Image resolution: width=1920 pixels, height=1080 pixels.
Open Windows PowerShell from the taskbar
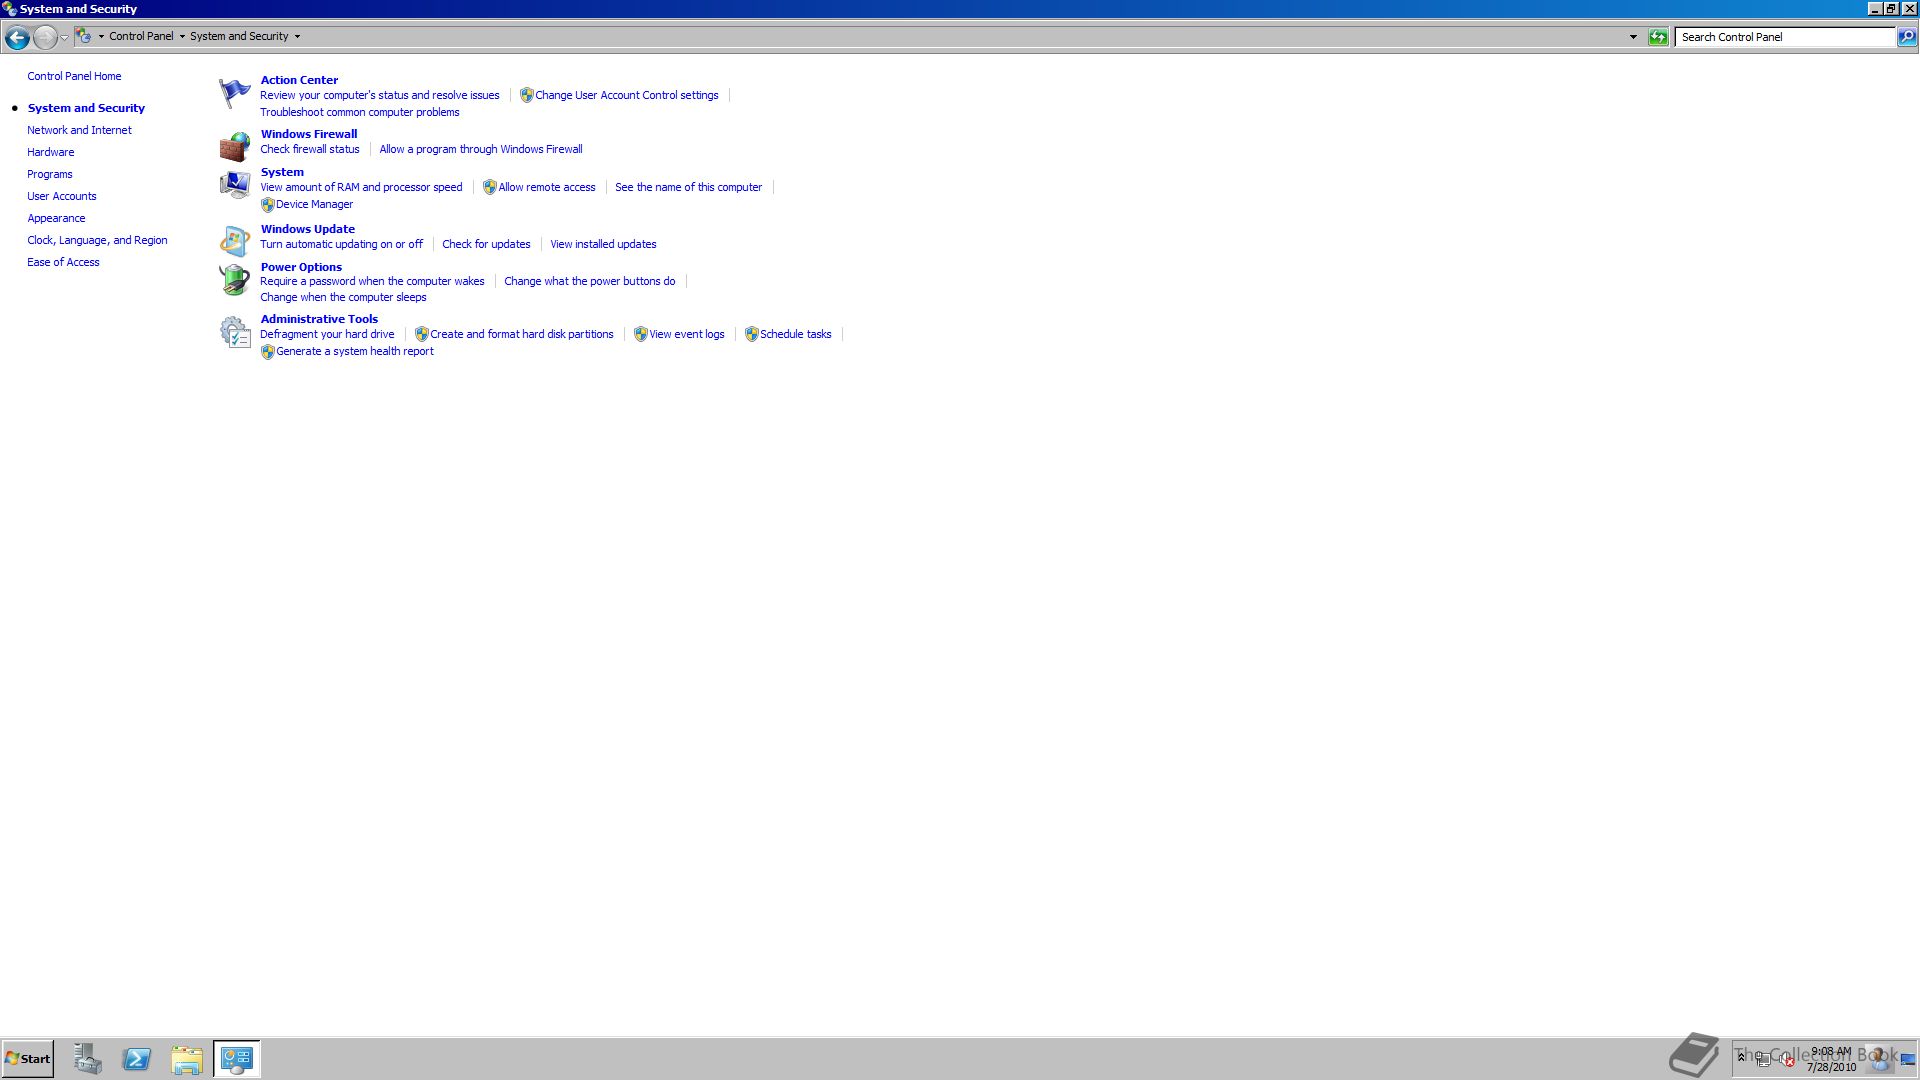point(137,1059)
